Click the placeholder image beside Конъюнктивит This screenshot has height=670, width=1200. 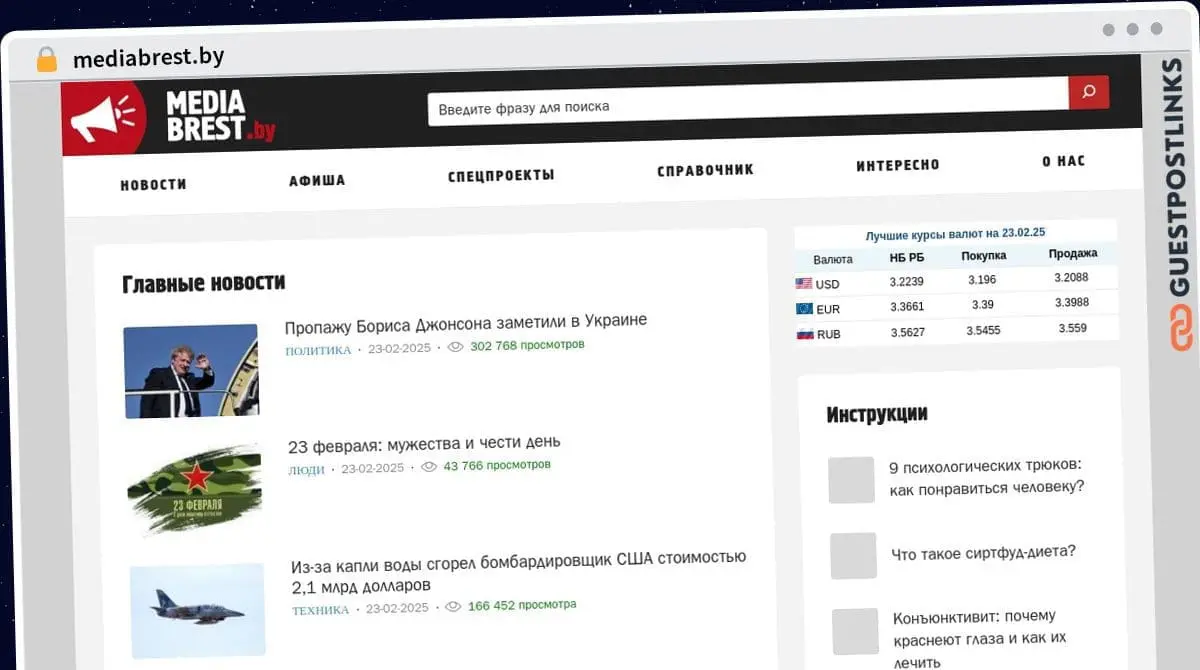855,632
